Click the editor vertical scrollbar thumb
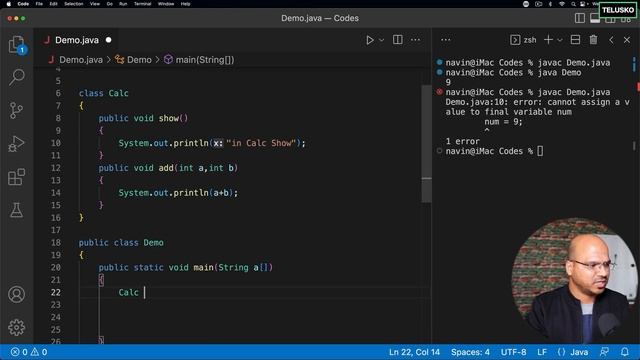Screen dimensions: 640x360 click(427, 144)
